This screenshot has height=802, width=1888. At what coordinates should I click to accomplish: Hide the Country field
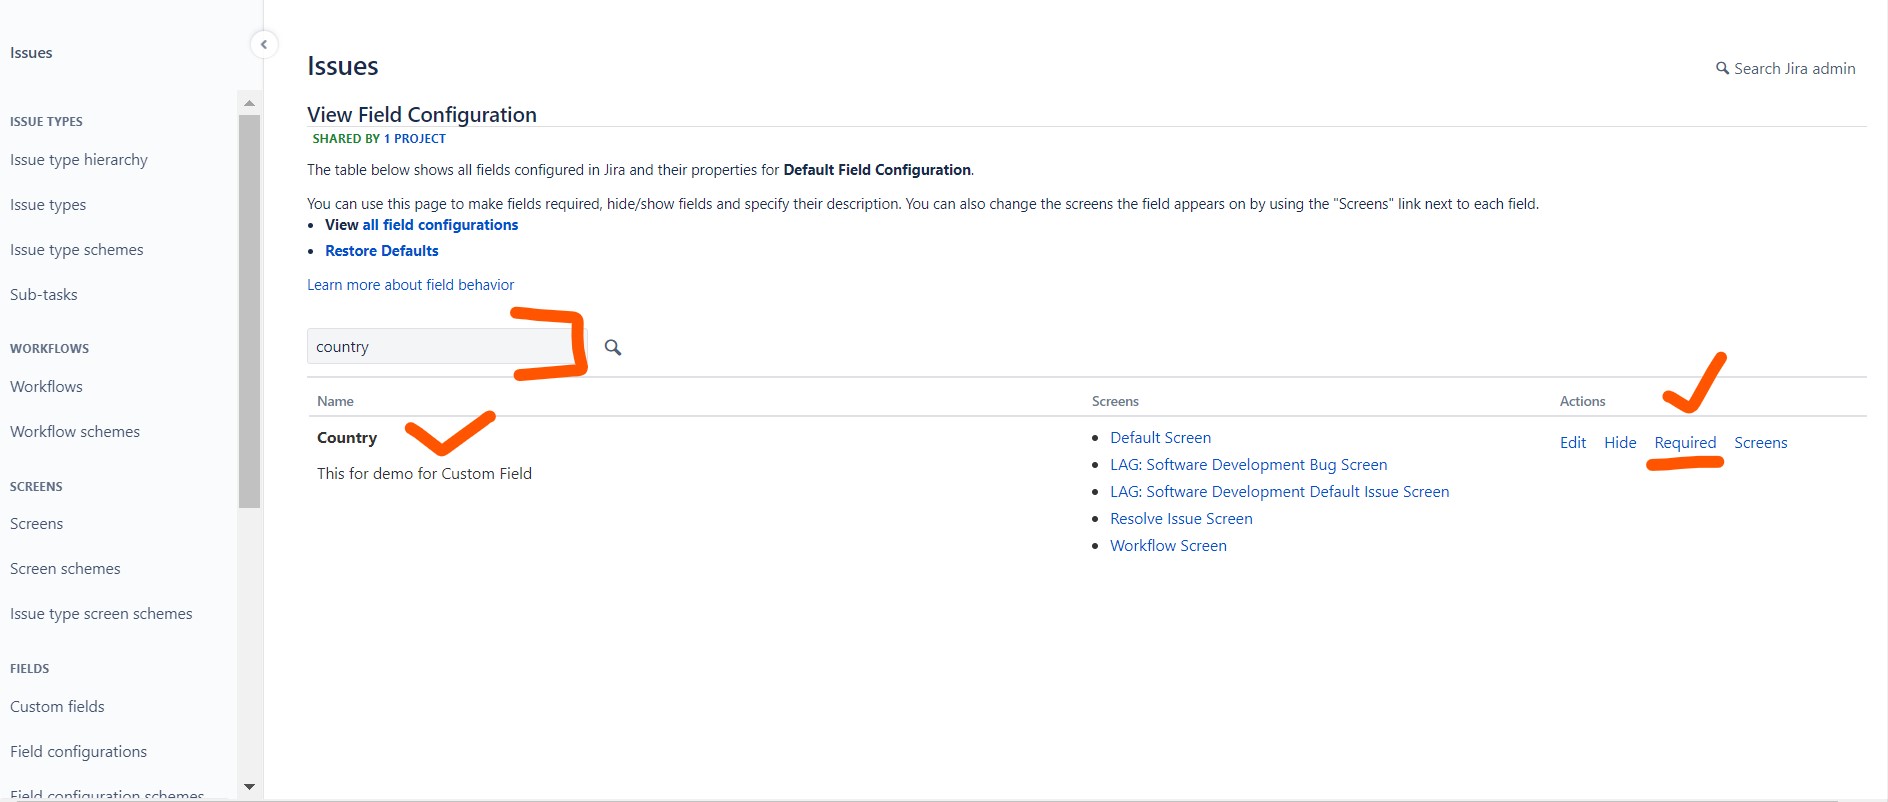(1619, 442)
